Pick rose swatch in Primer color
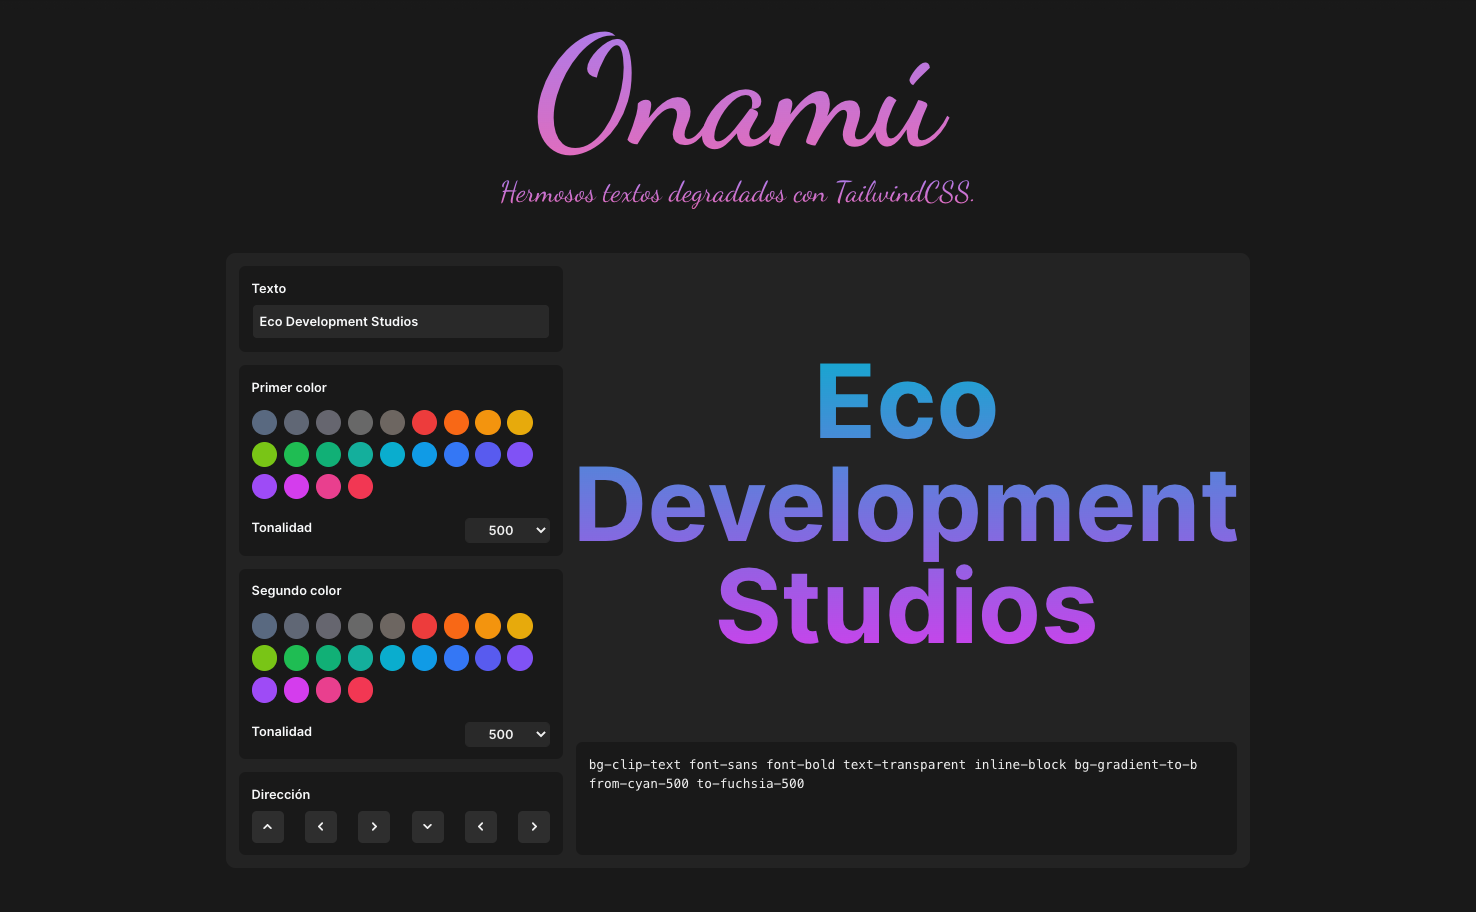The image size is (1476, 912). [360, 486]
